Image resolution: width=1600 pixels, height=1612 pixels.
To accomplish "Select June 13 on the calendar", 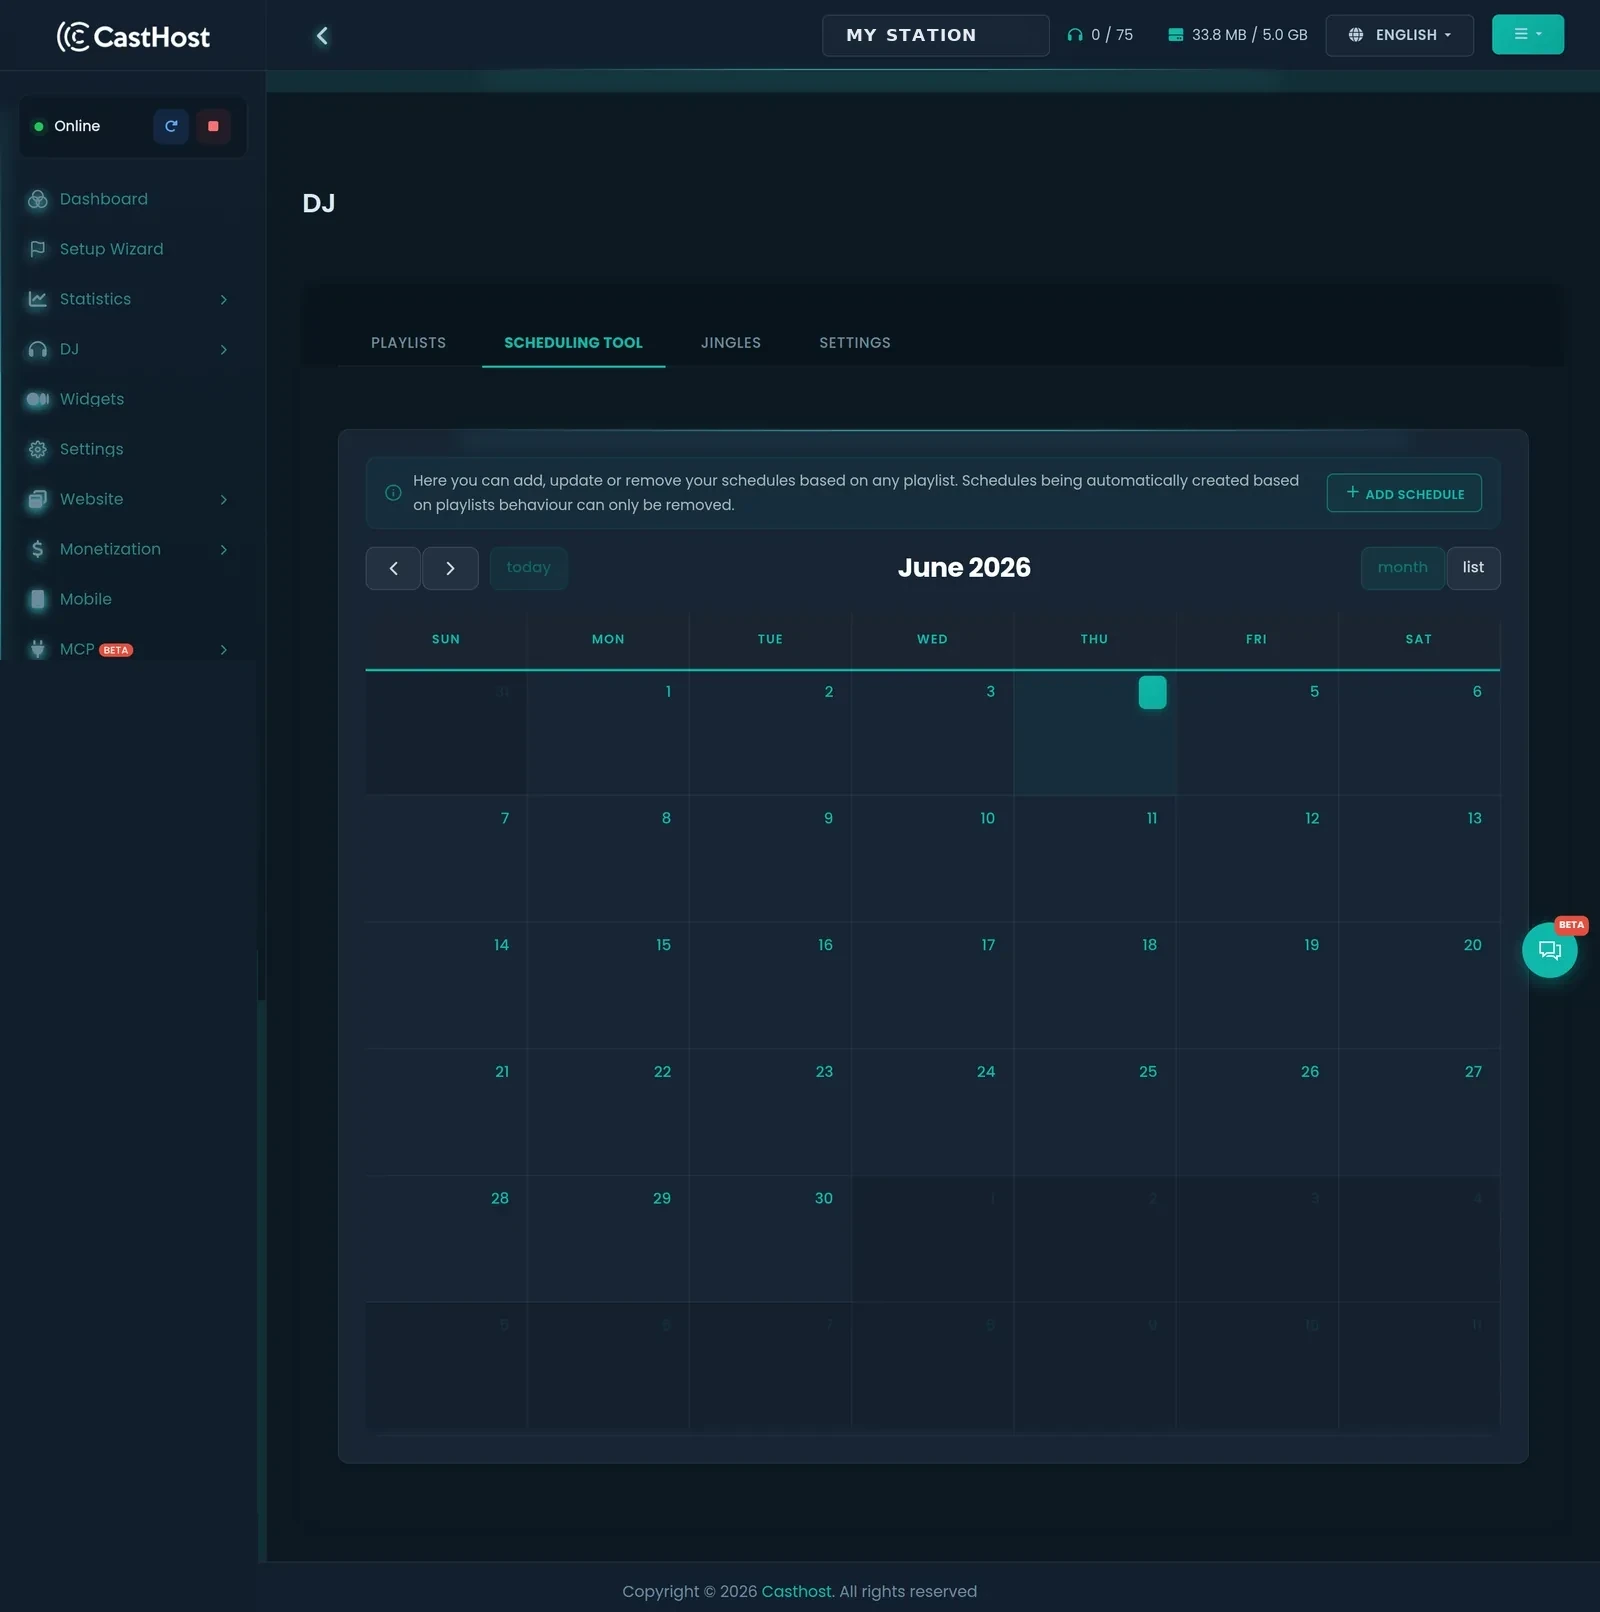I will pos(1419,858).
